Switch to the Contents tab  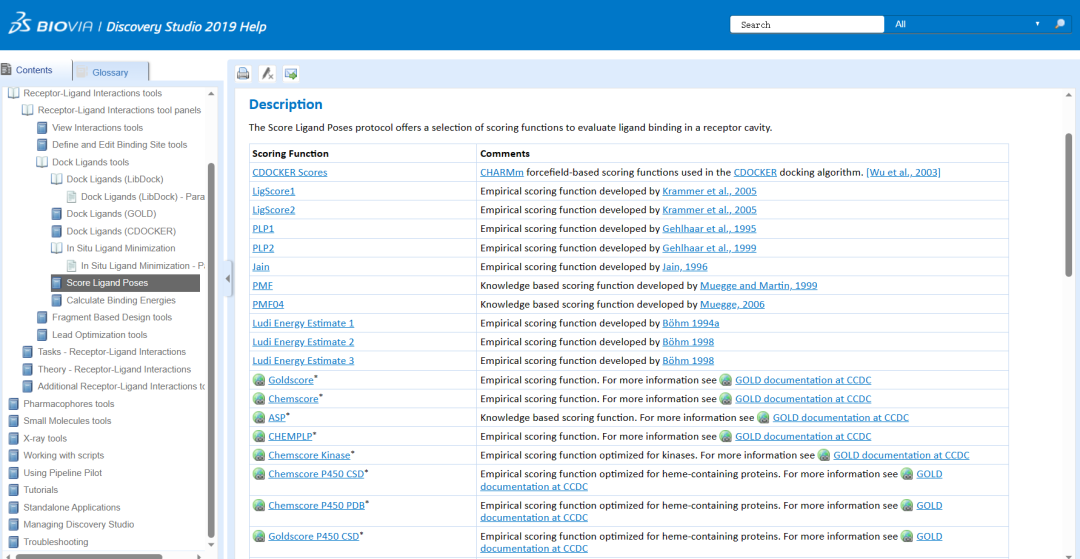click(34, 70)
